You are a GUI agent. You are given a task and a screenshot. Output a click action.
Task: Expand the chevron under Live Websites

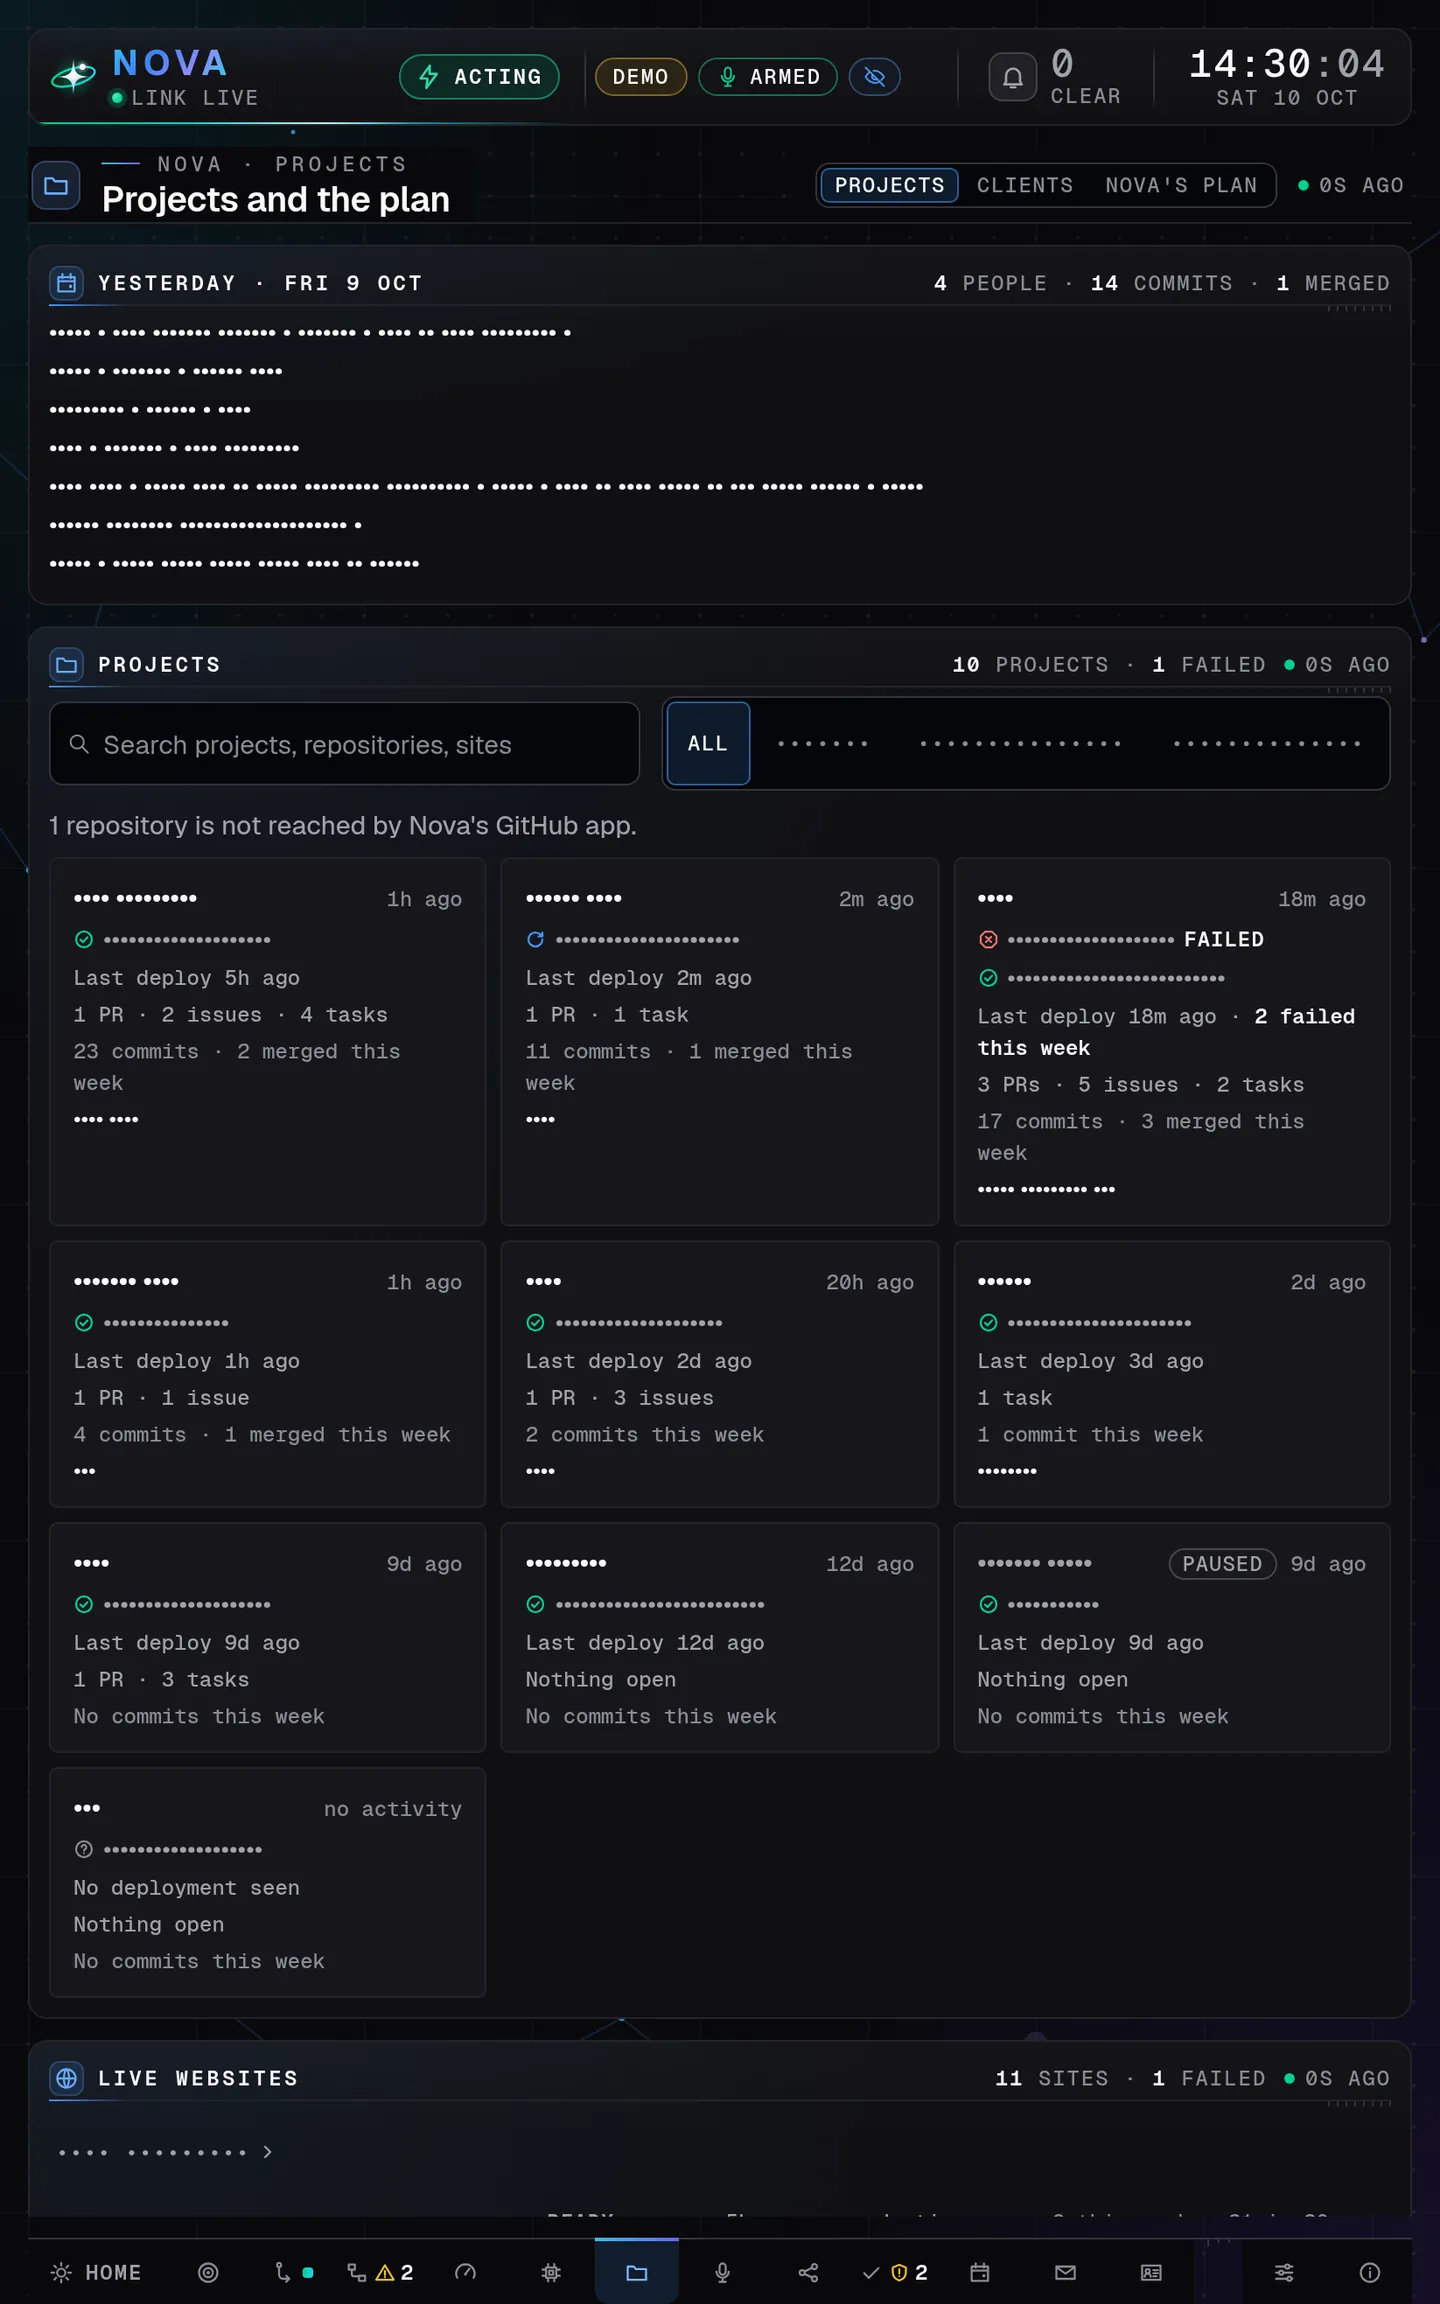[x=267, y=2151]
